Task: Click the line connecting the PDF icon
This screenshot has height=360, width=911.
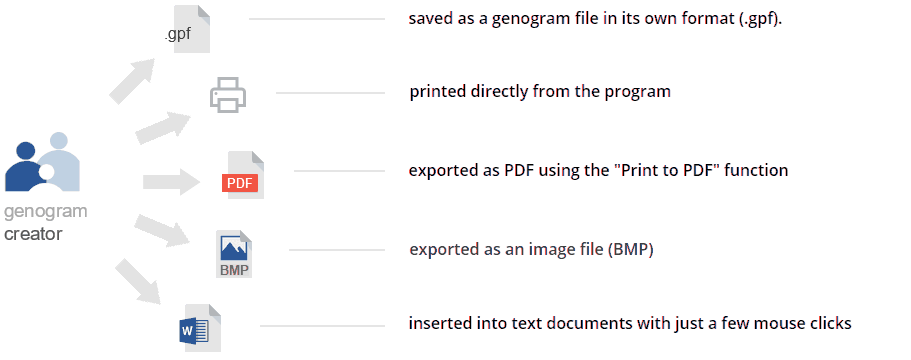Action: 339,171
